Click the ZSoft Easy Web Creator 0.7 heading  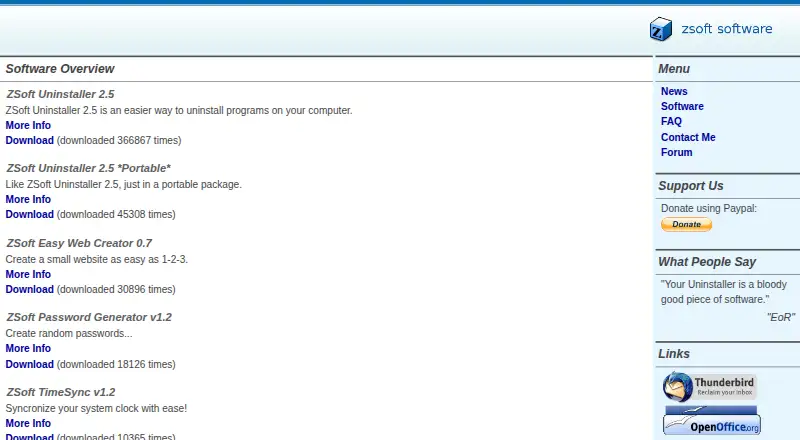[79, 243]
